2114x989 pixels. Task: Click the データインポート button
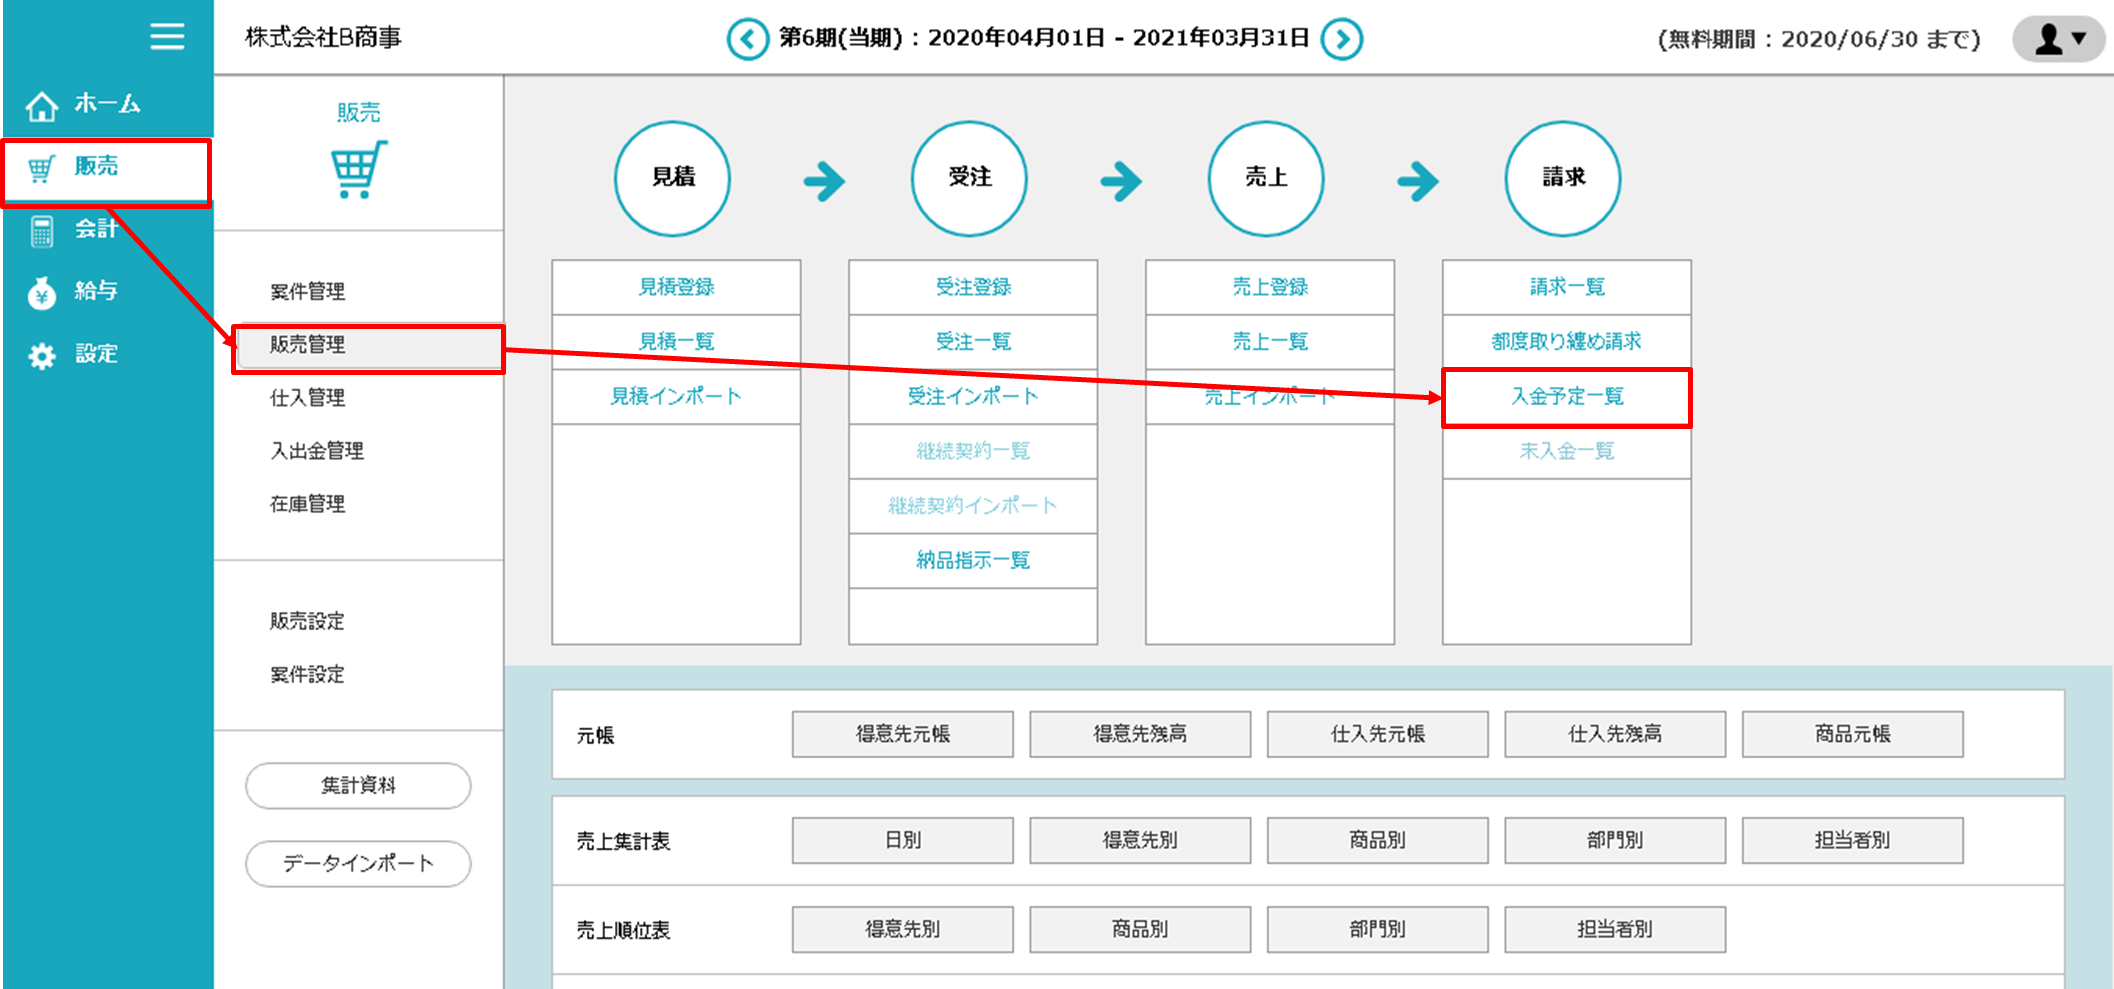tap(358, 864)
